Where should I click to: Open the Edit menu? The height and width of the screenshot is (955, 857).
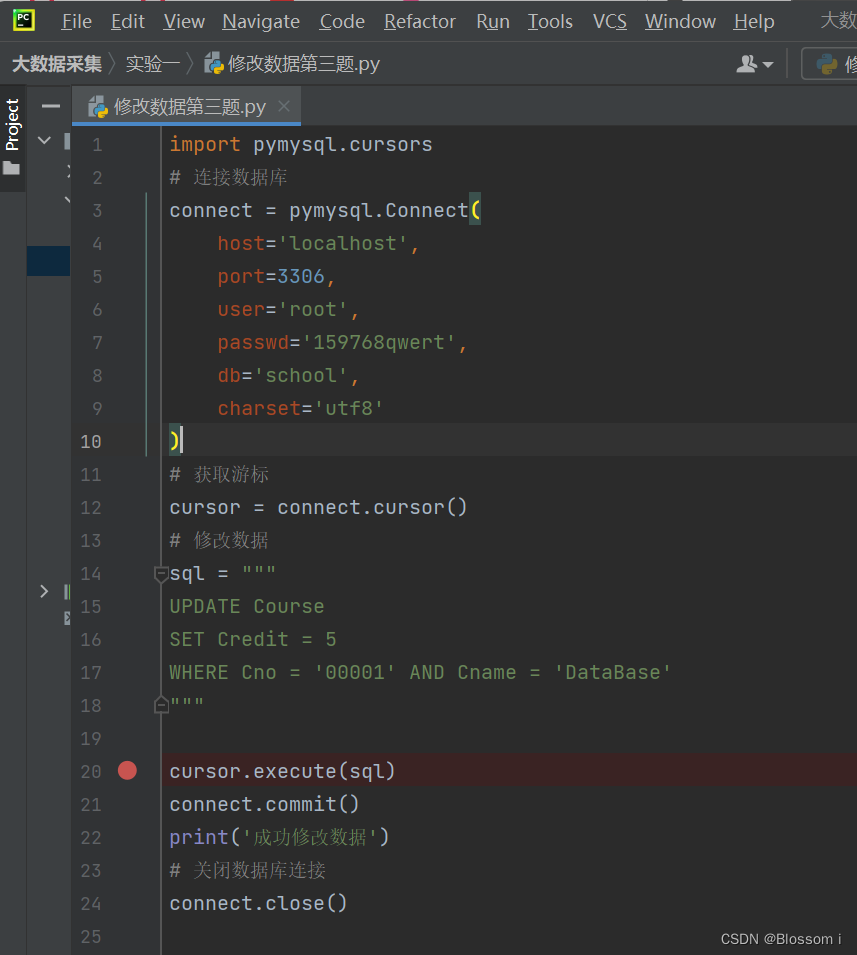coord(127,21)
